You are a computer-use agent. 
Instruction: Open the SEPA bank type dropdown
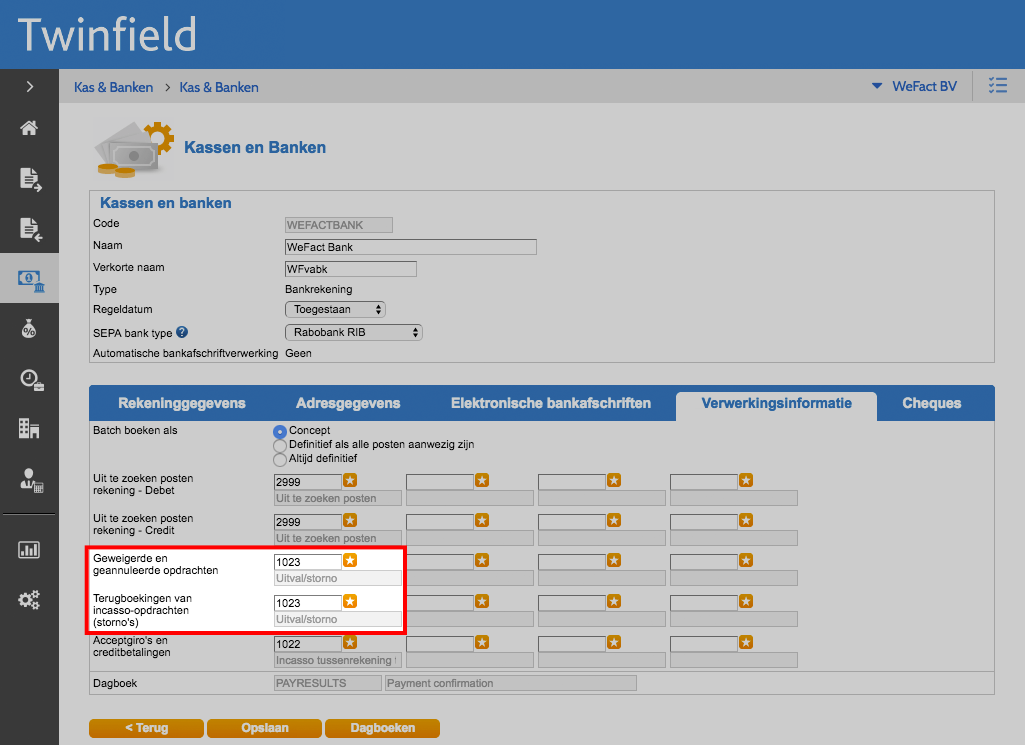click(354, 332)
